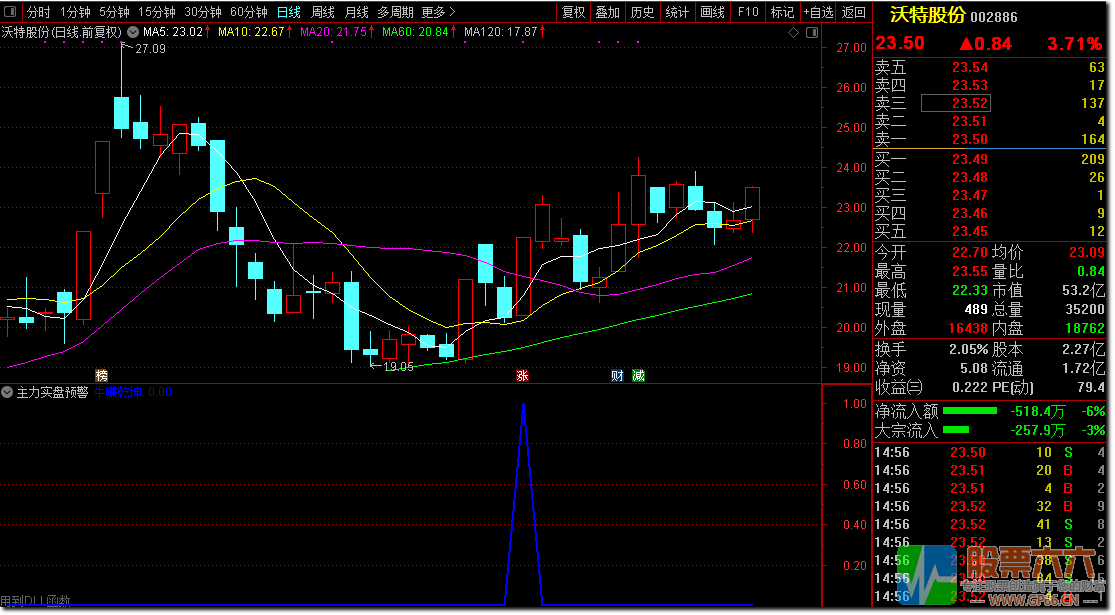Toggle 复权 price adjustment
This screenshot has height=615, width=1115.
(x=573, y=12)
